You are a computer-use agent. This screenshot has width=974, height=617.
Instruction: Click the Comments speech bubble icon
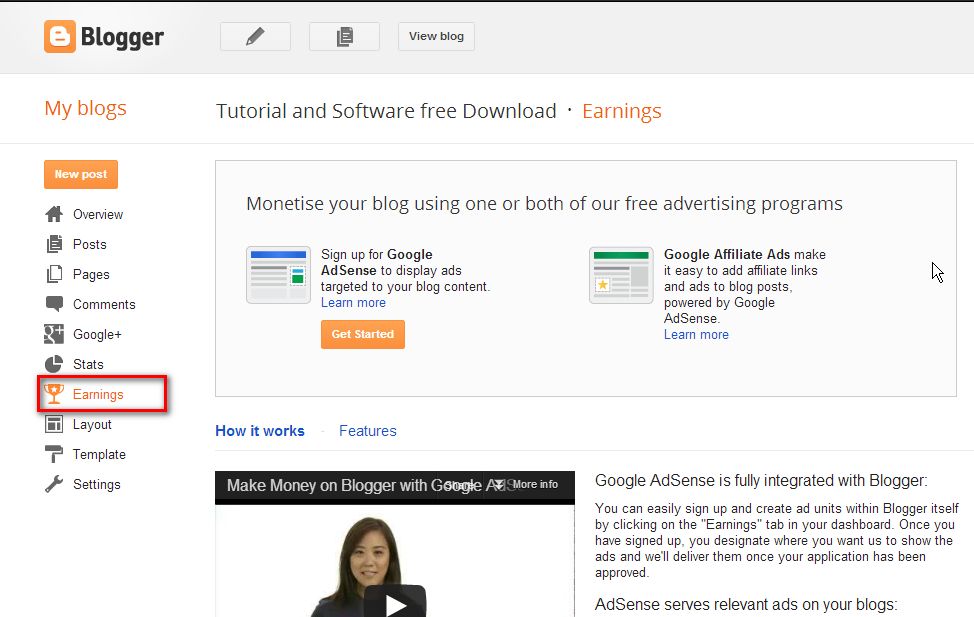(x=54, y=304)
